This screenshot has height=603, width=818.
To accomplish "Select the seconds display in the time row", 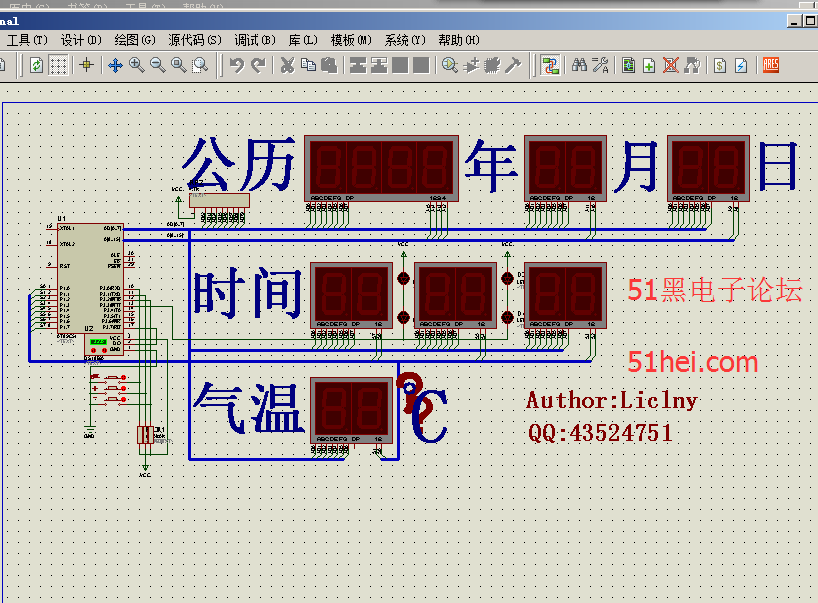I will pos(566,295).
